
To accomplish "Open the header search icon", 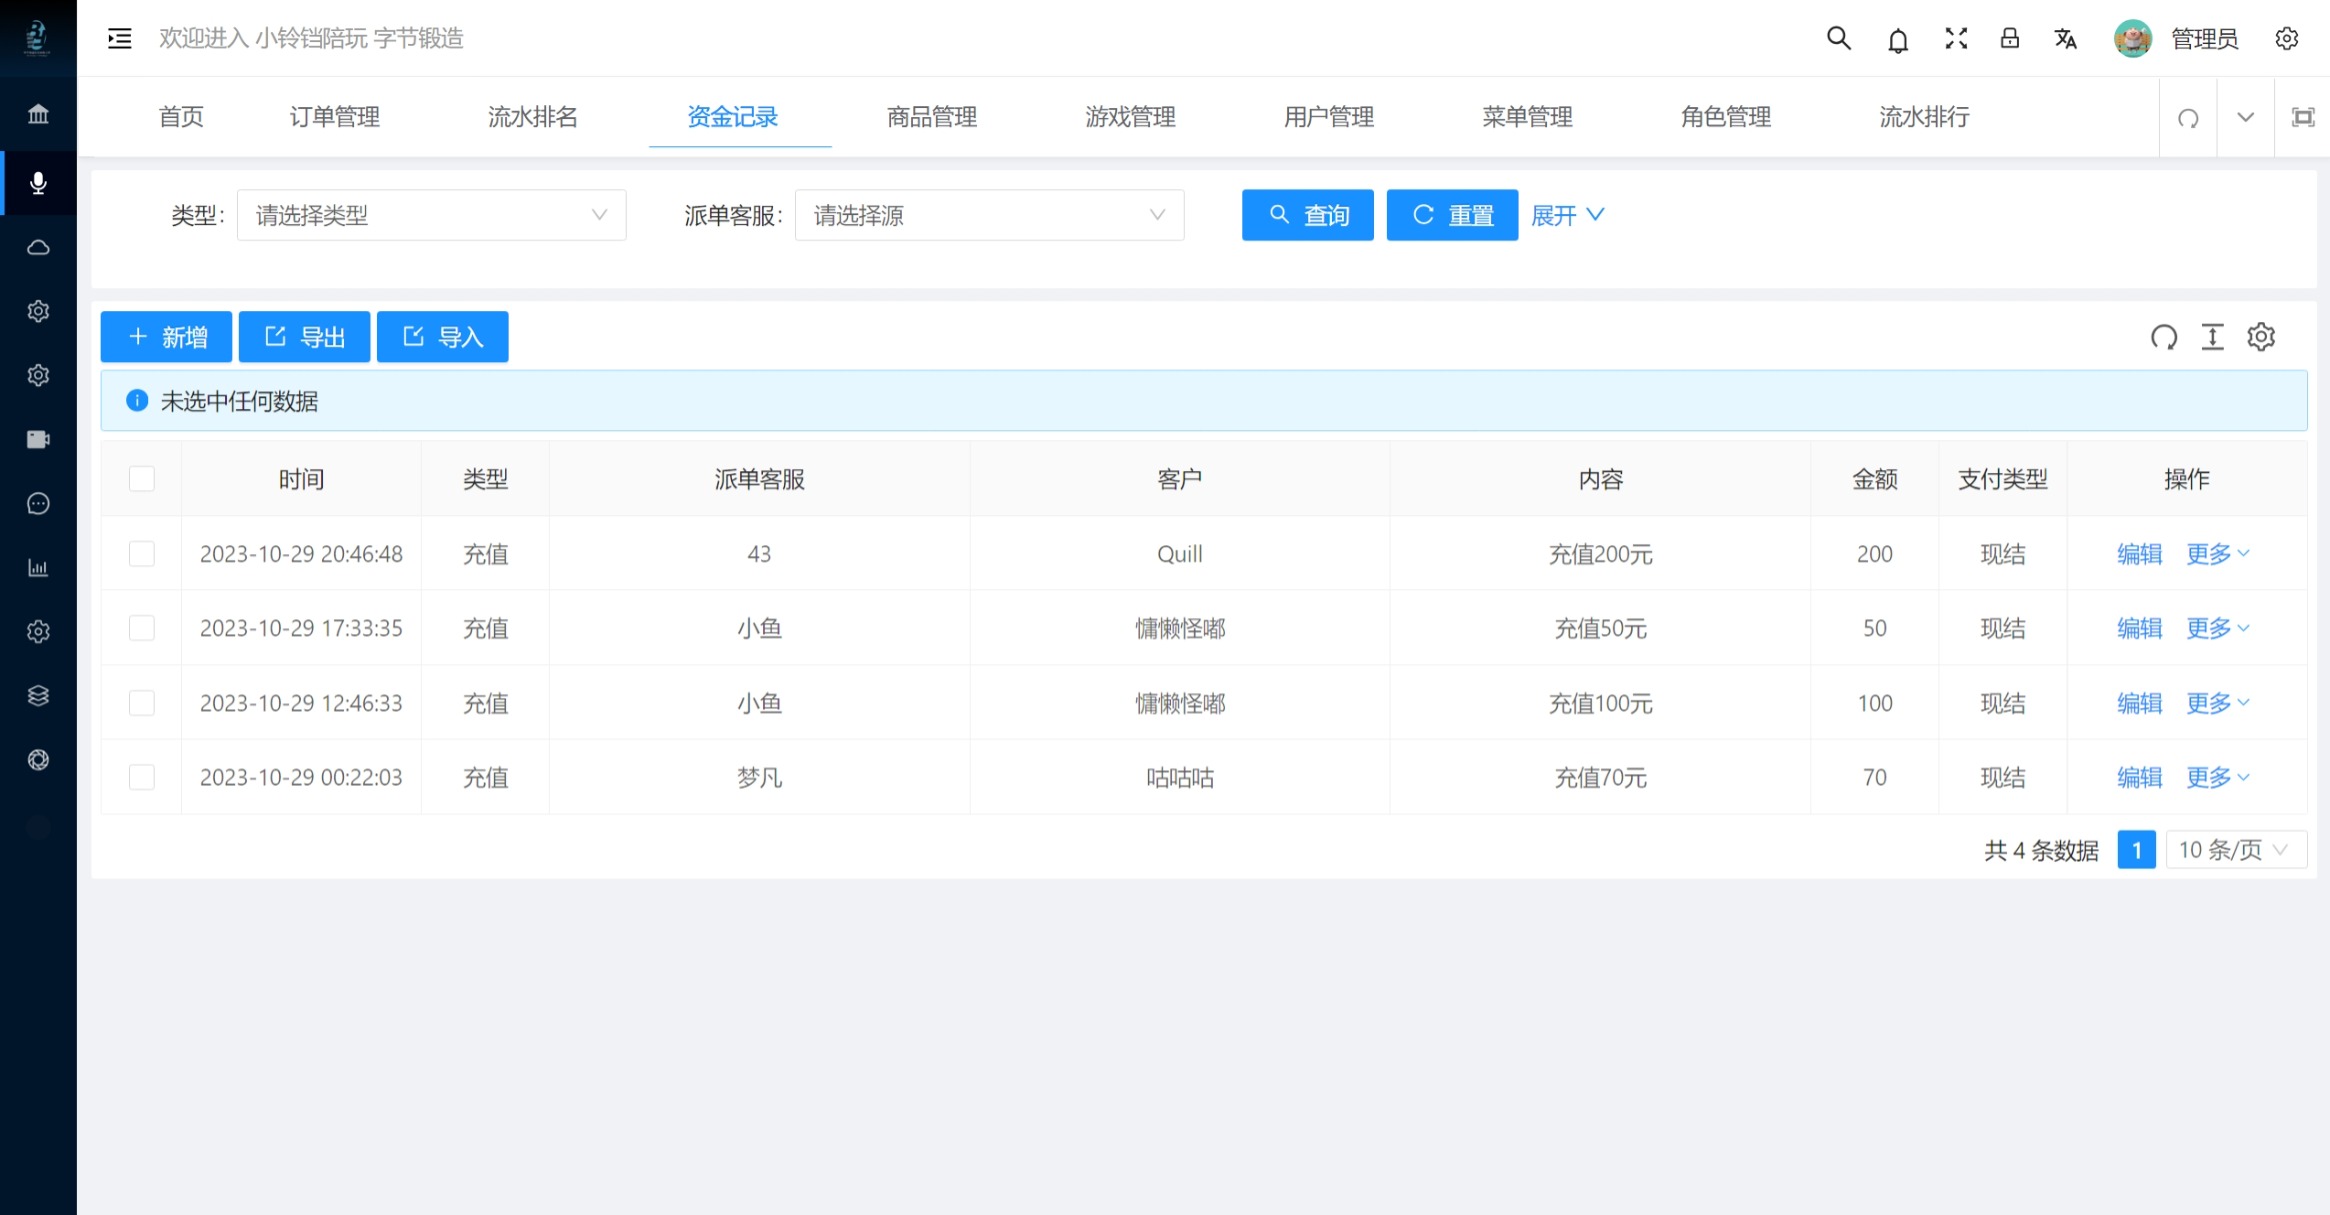I will coord(1838,38).
